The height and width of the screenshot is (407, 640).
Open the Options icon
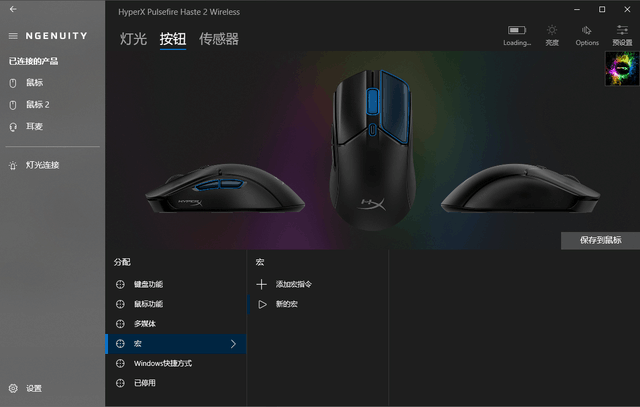[x=587, y=30]
